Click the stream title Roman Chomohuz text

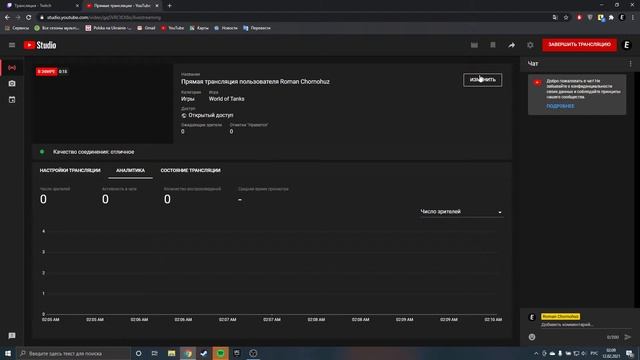pos(255,82)
